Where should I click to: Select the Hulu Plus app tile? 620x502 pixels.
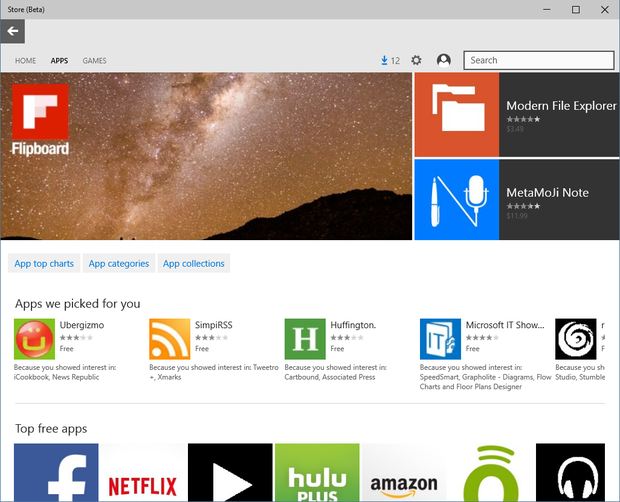[317, 473]
